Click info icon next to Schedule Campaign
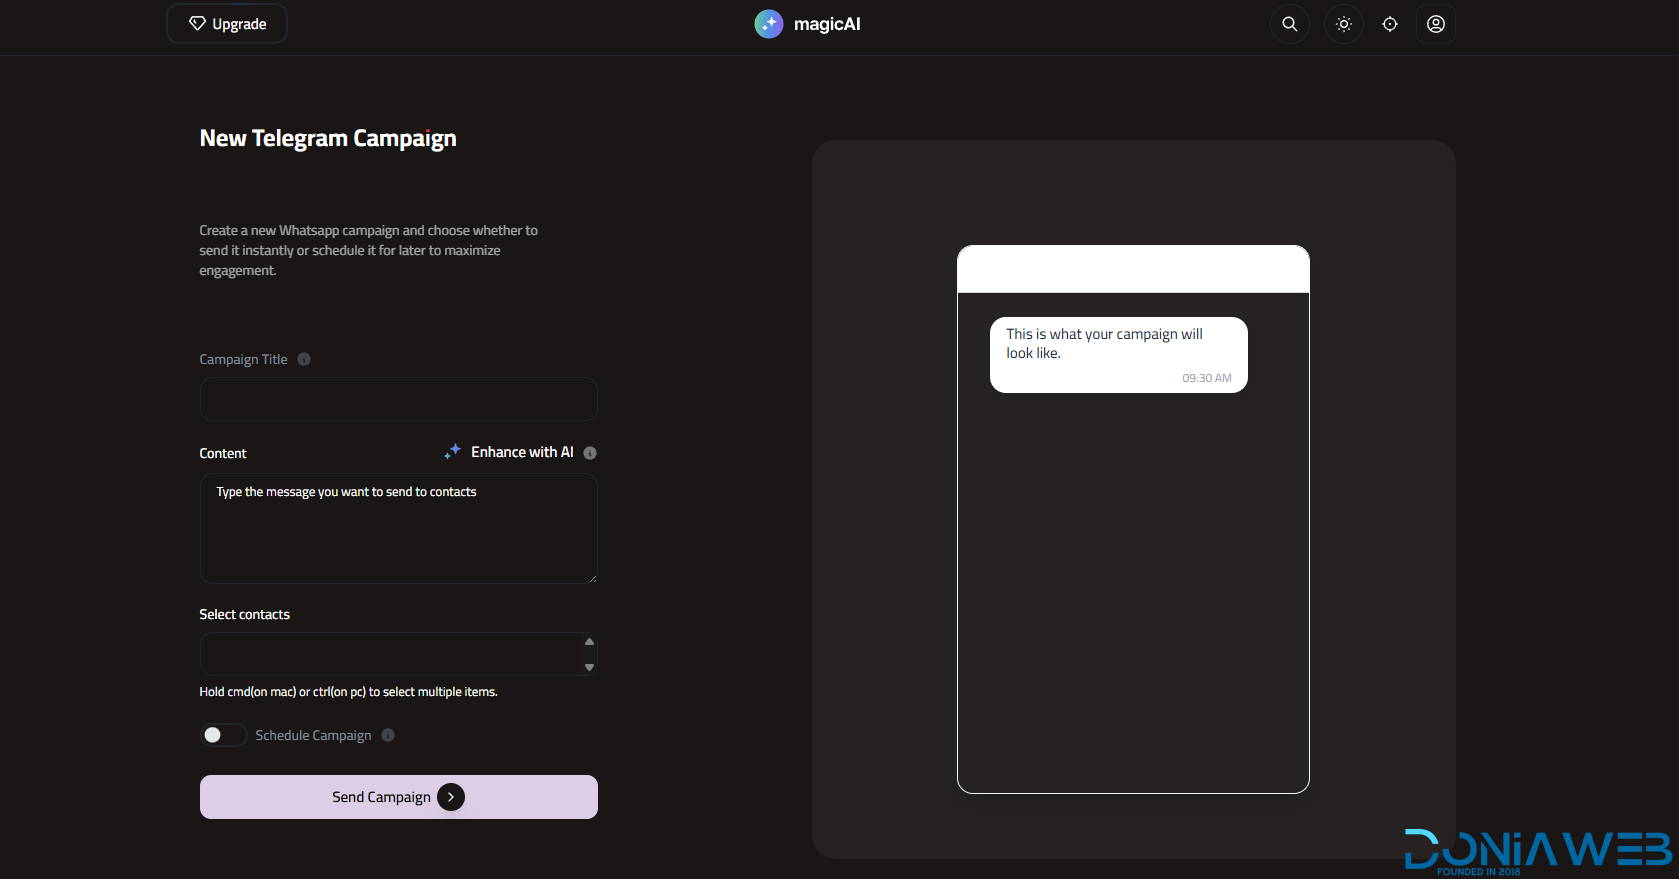 [x=388, y=735]
